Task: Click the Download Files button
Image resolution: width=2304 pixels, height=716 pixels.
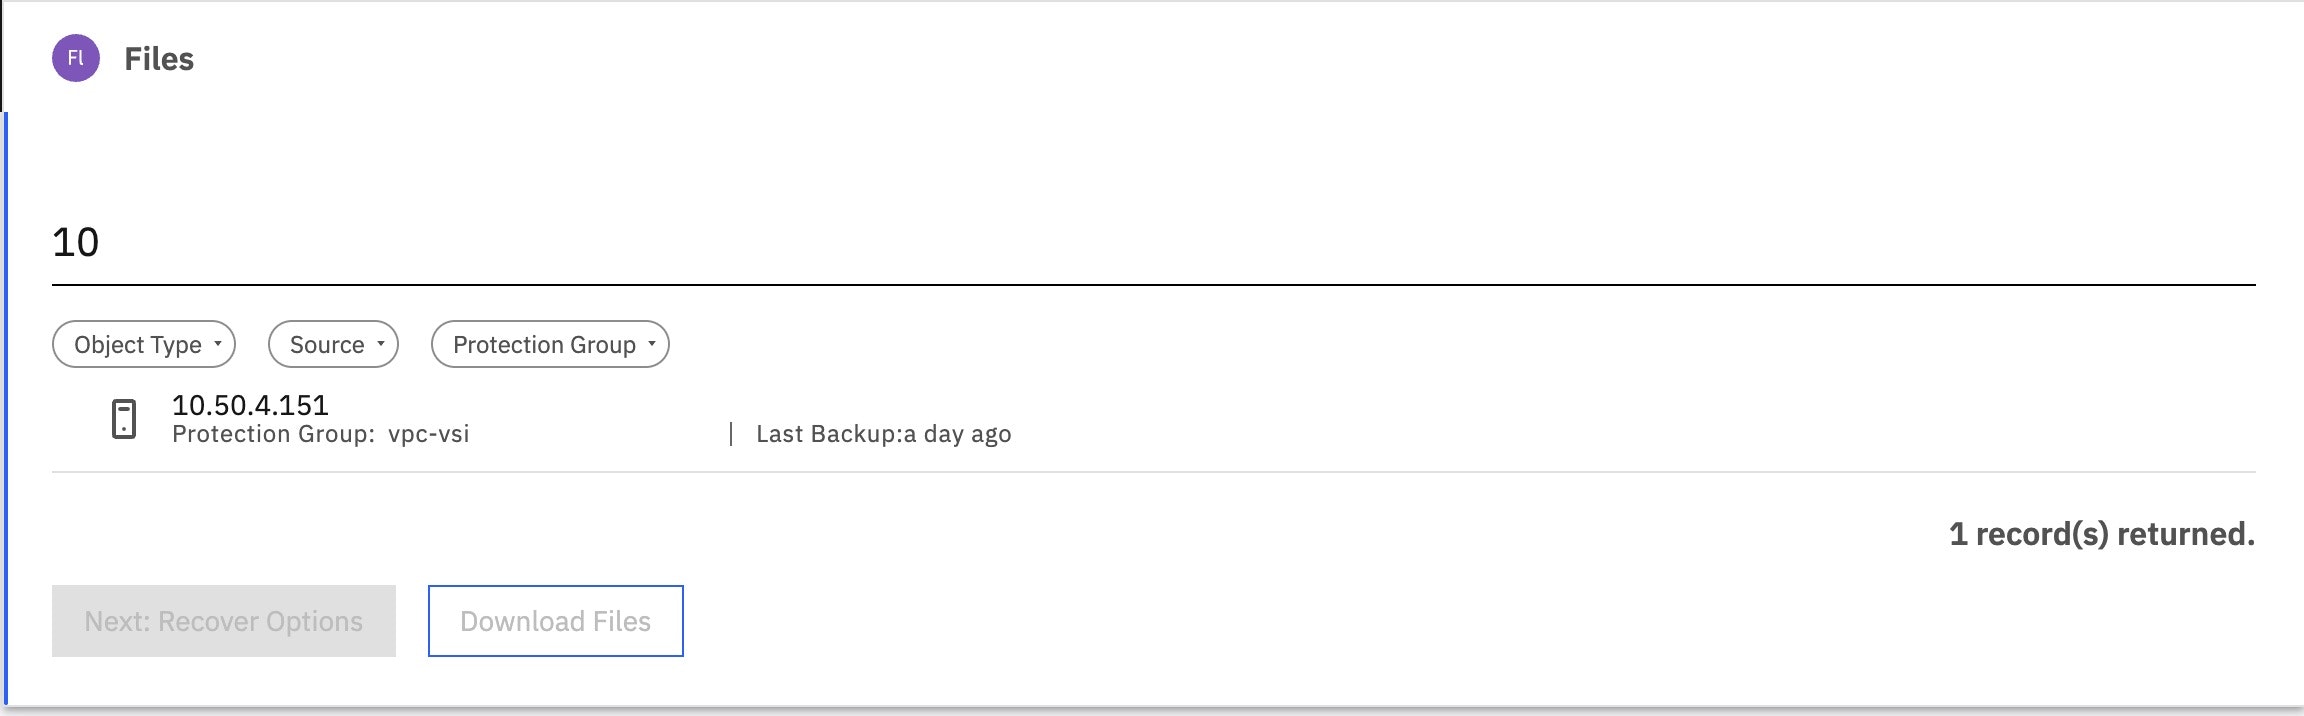Action: click(555, 620)
